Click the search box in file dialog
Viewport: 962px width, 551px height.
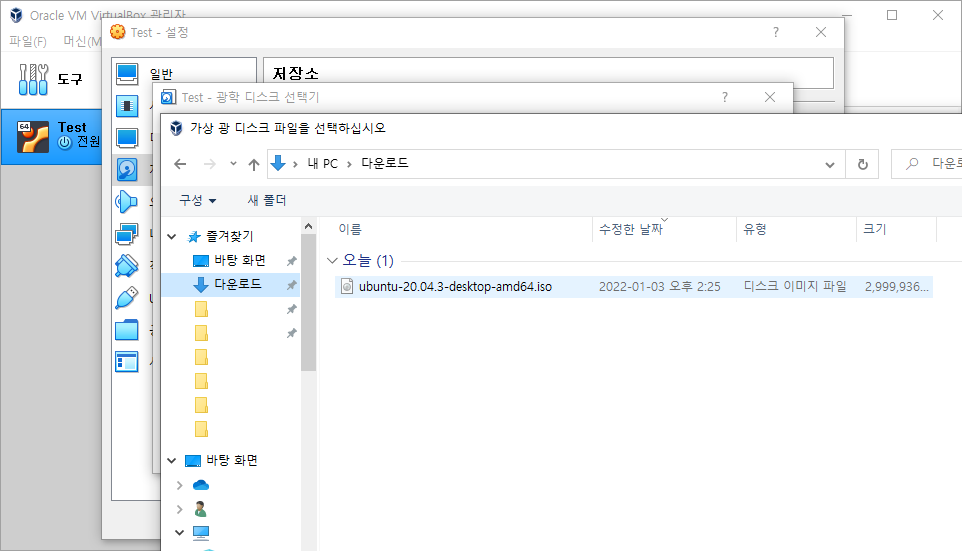pyautogui.click(x=926, y=164)
